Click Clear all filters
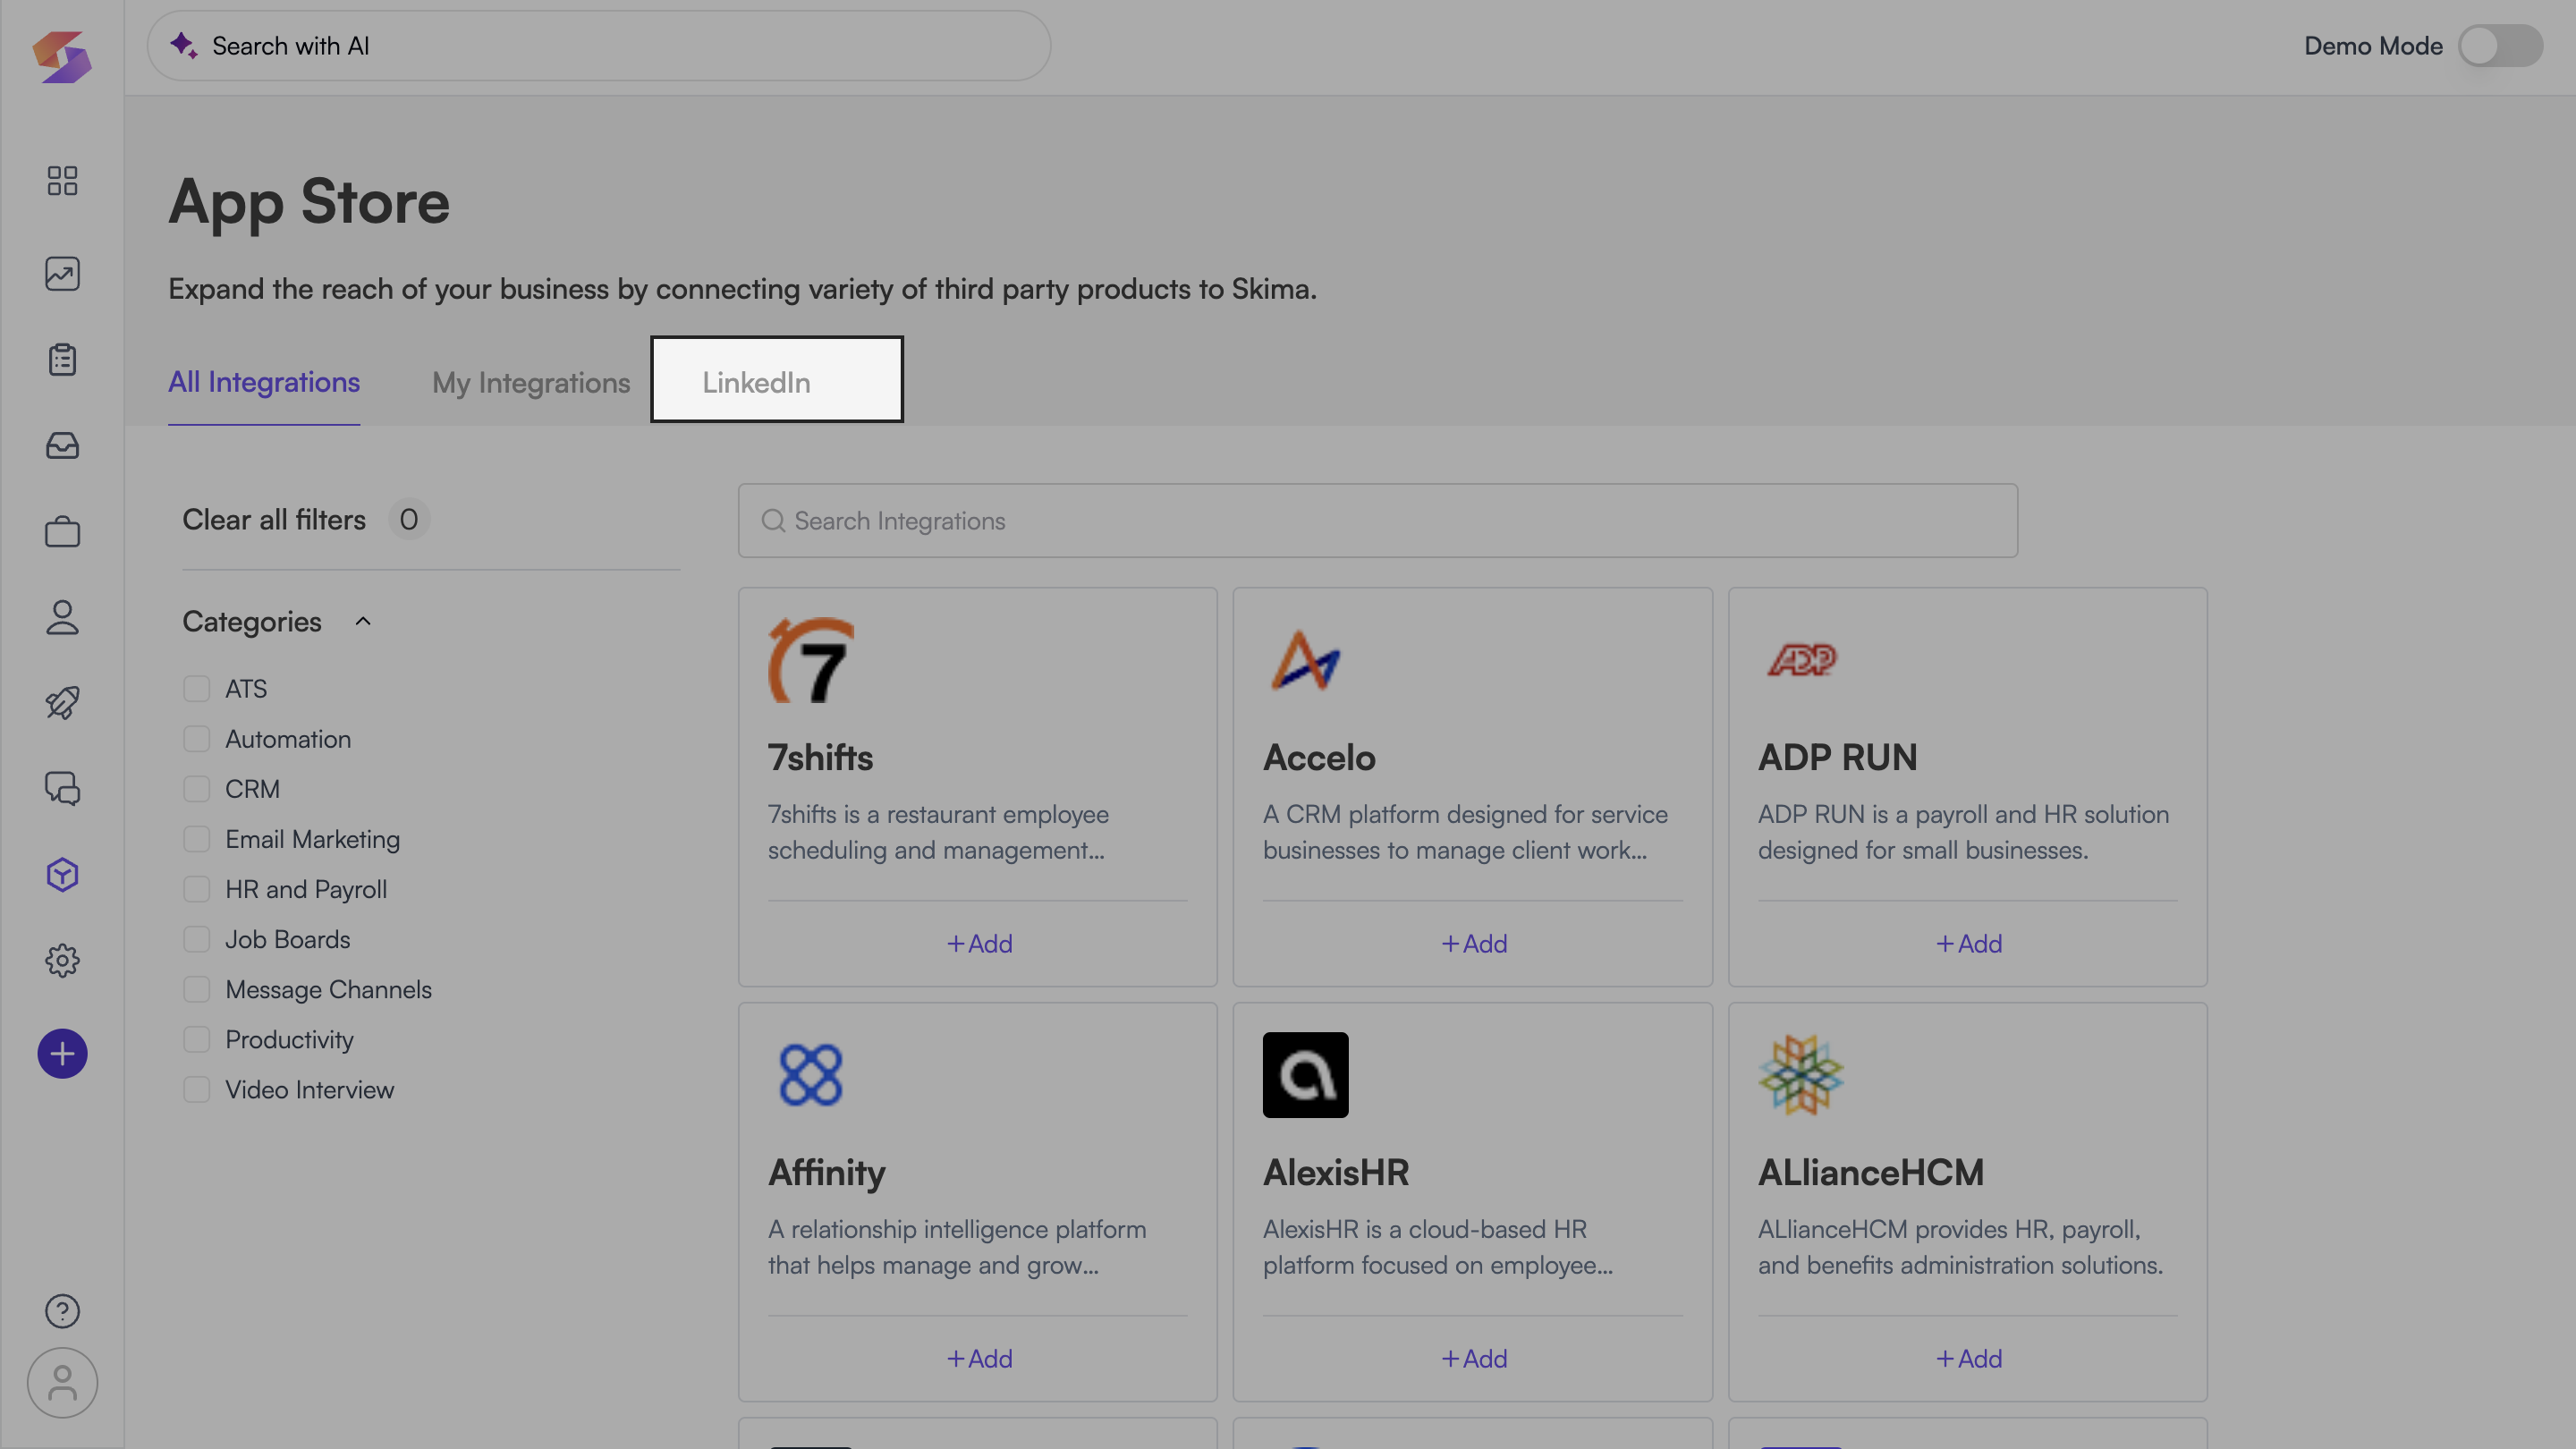This screenshot has width=2576, height=1449. 274,520
